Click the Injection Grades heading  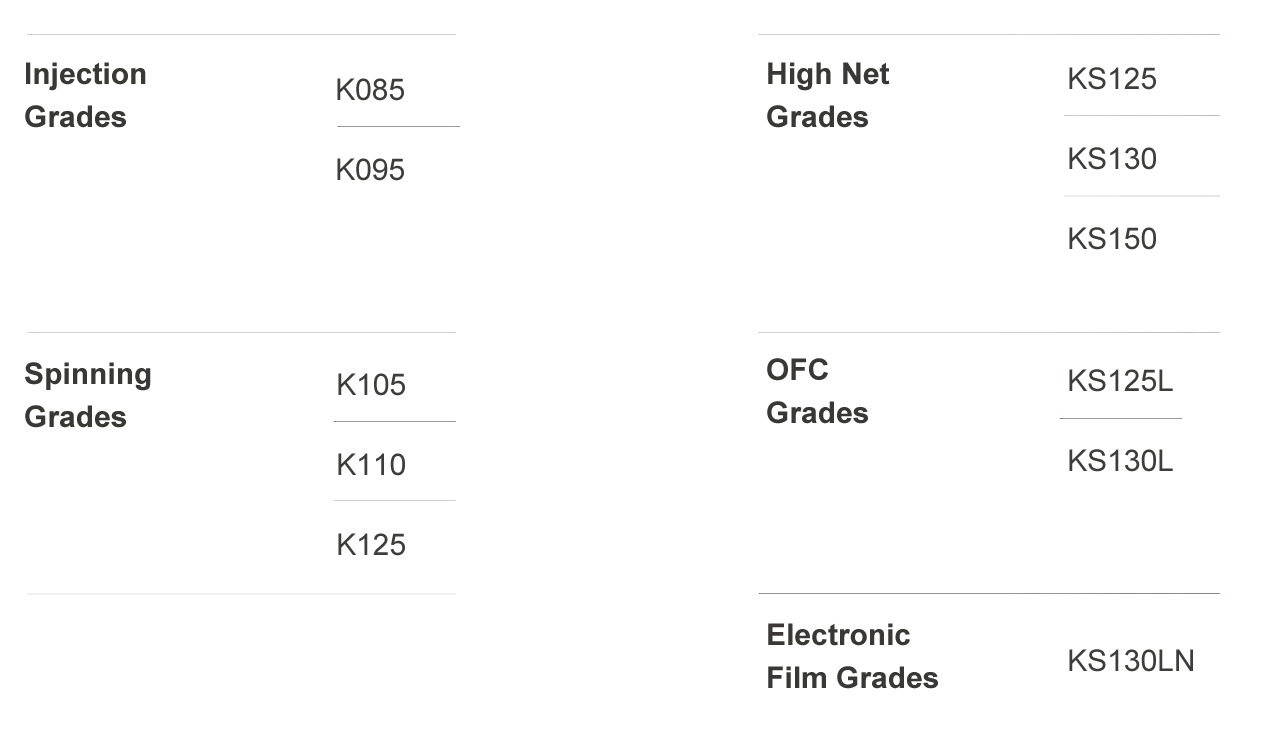pyautogui.click(x=85, y=95)
